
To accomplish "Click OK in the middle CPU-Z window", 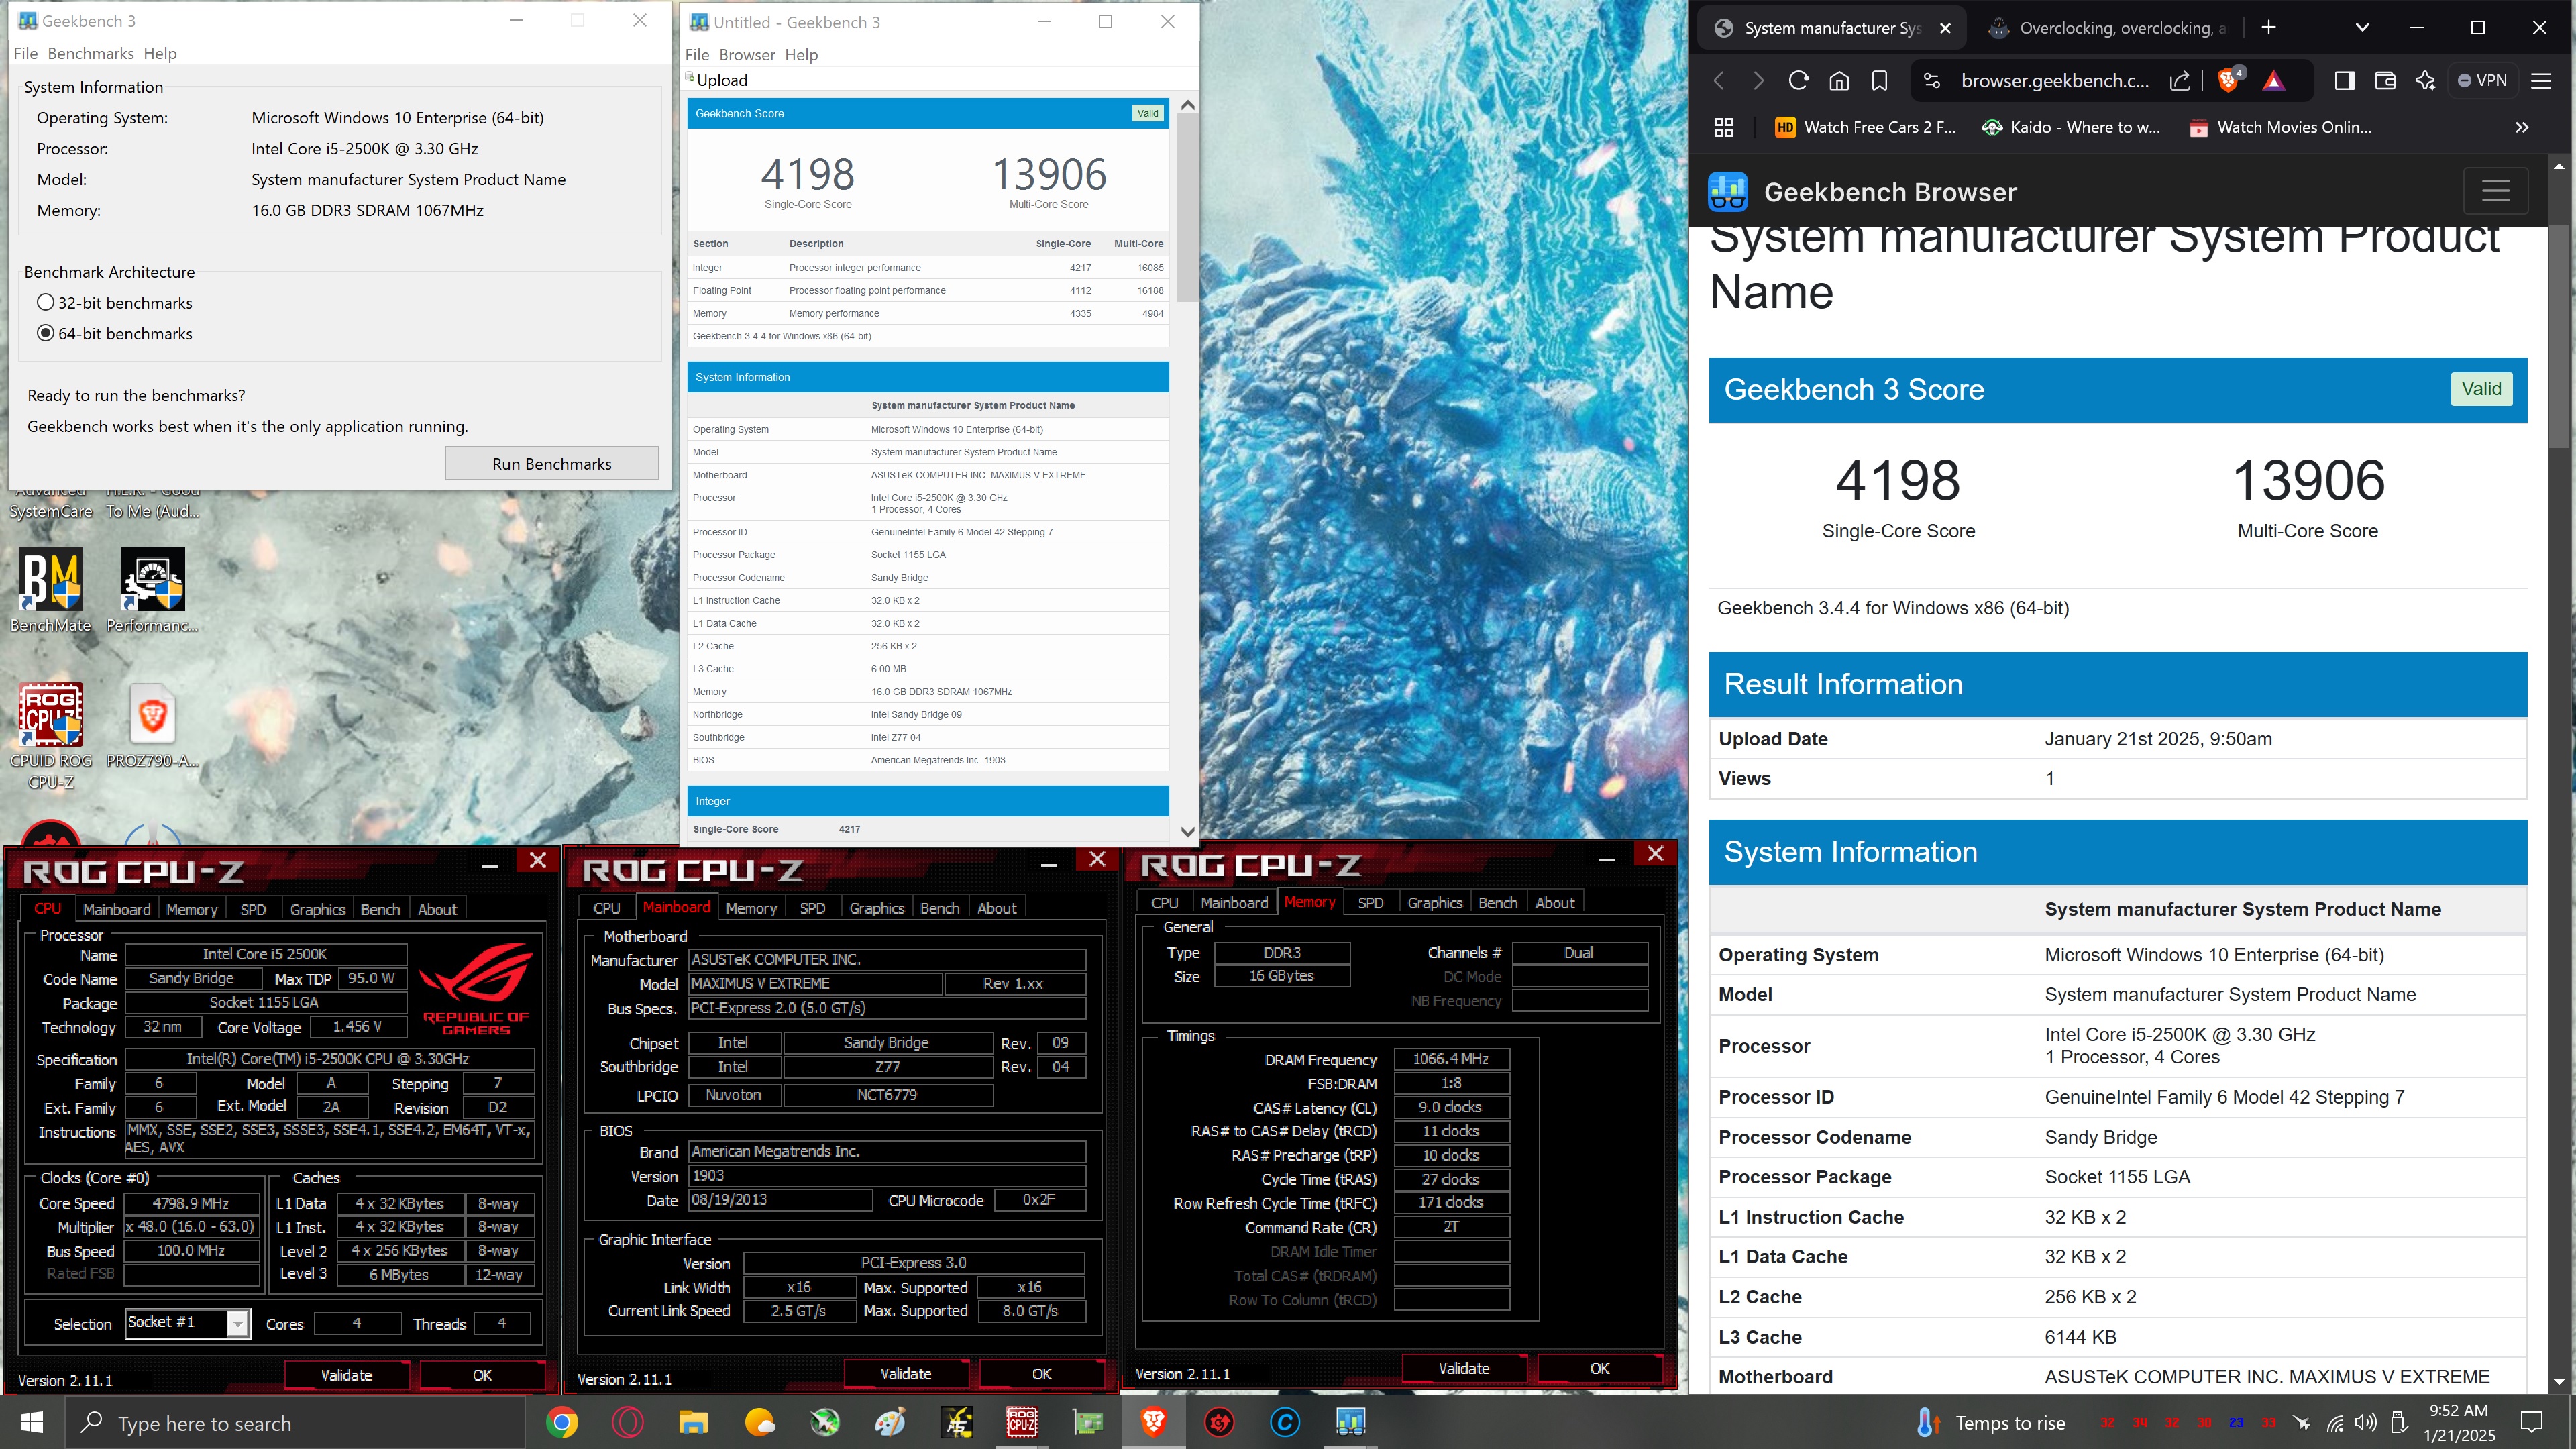I will (x=1041, y=1374).
